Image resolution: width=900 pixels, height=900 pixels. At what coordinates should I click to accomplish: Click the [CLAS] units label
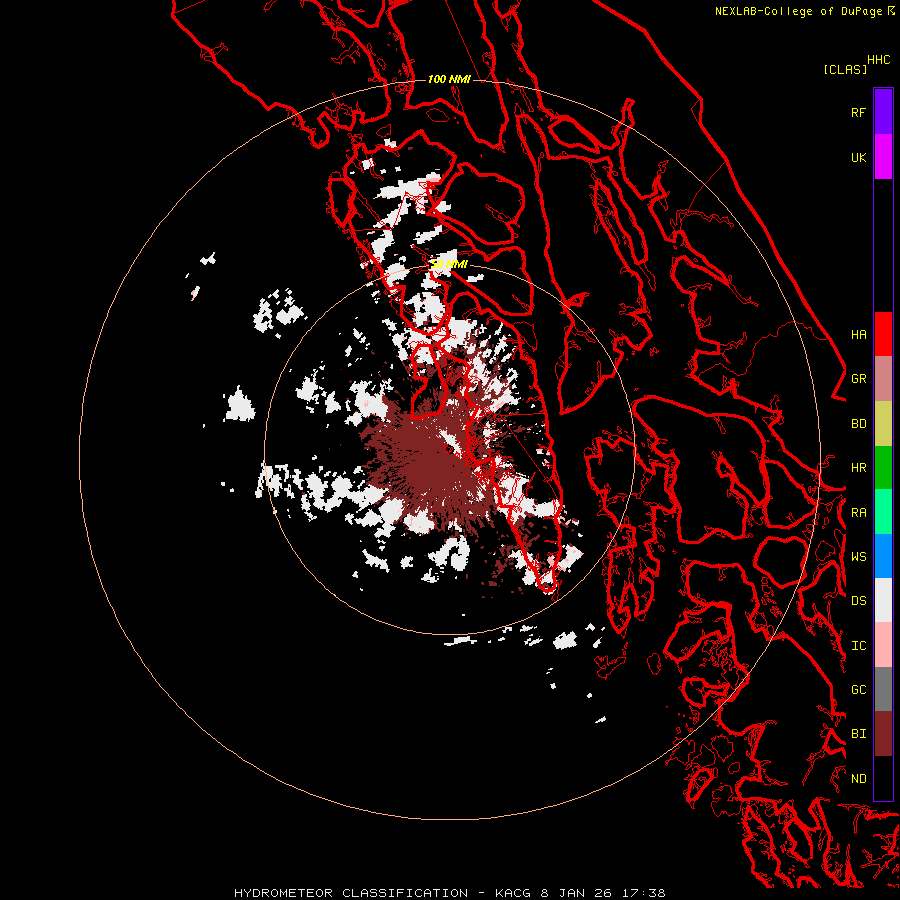click(845, 69)
